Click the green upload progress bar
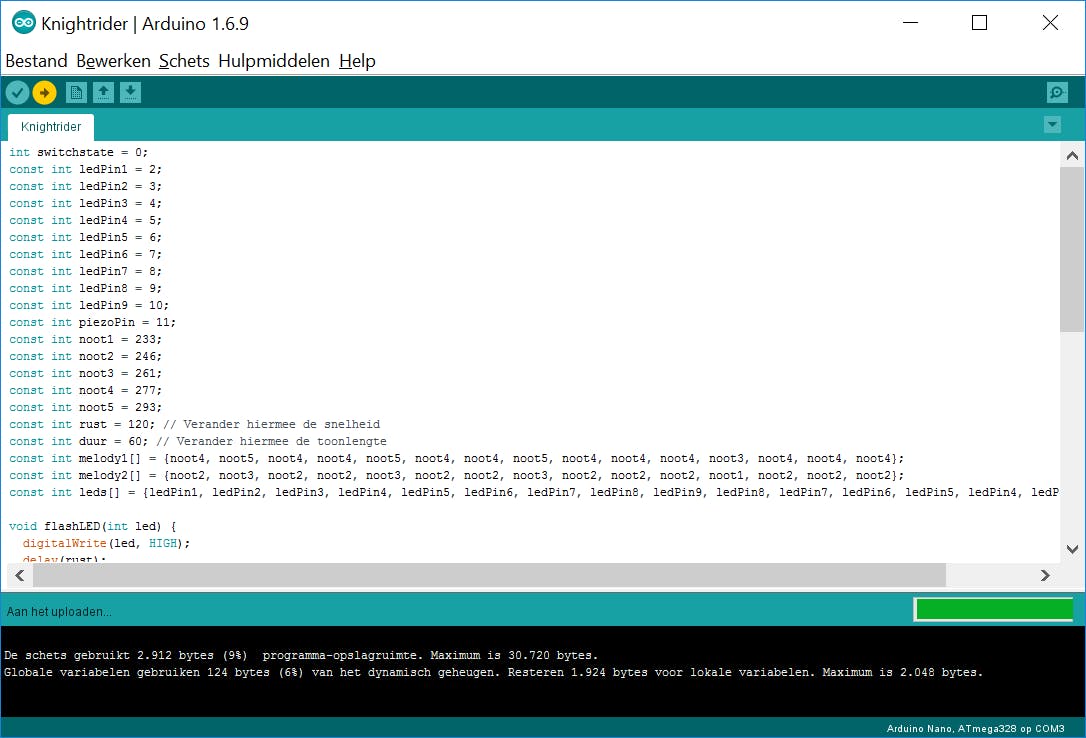Viewport: 1086px width, 738px height. (994, 609)
